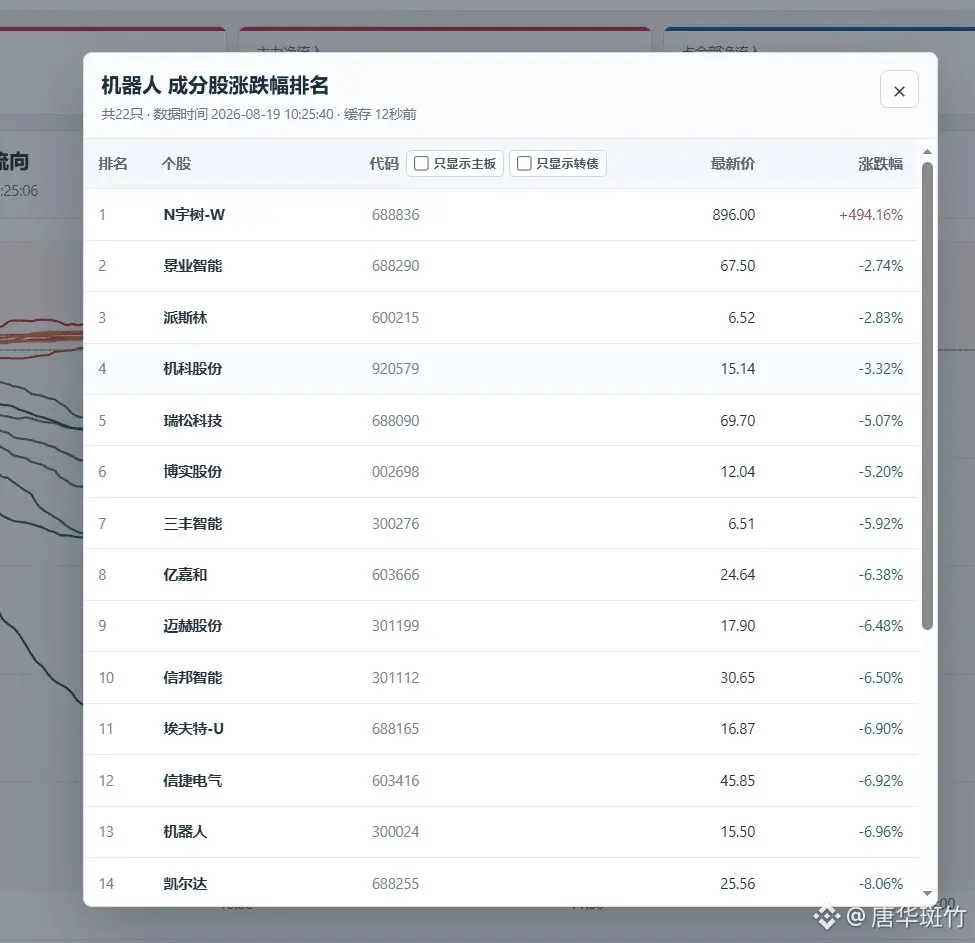Click the 67.50 latest price

737,266
